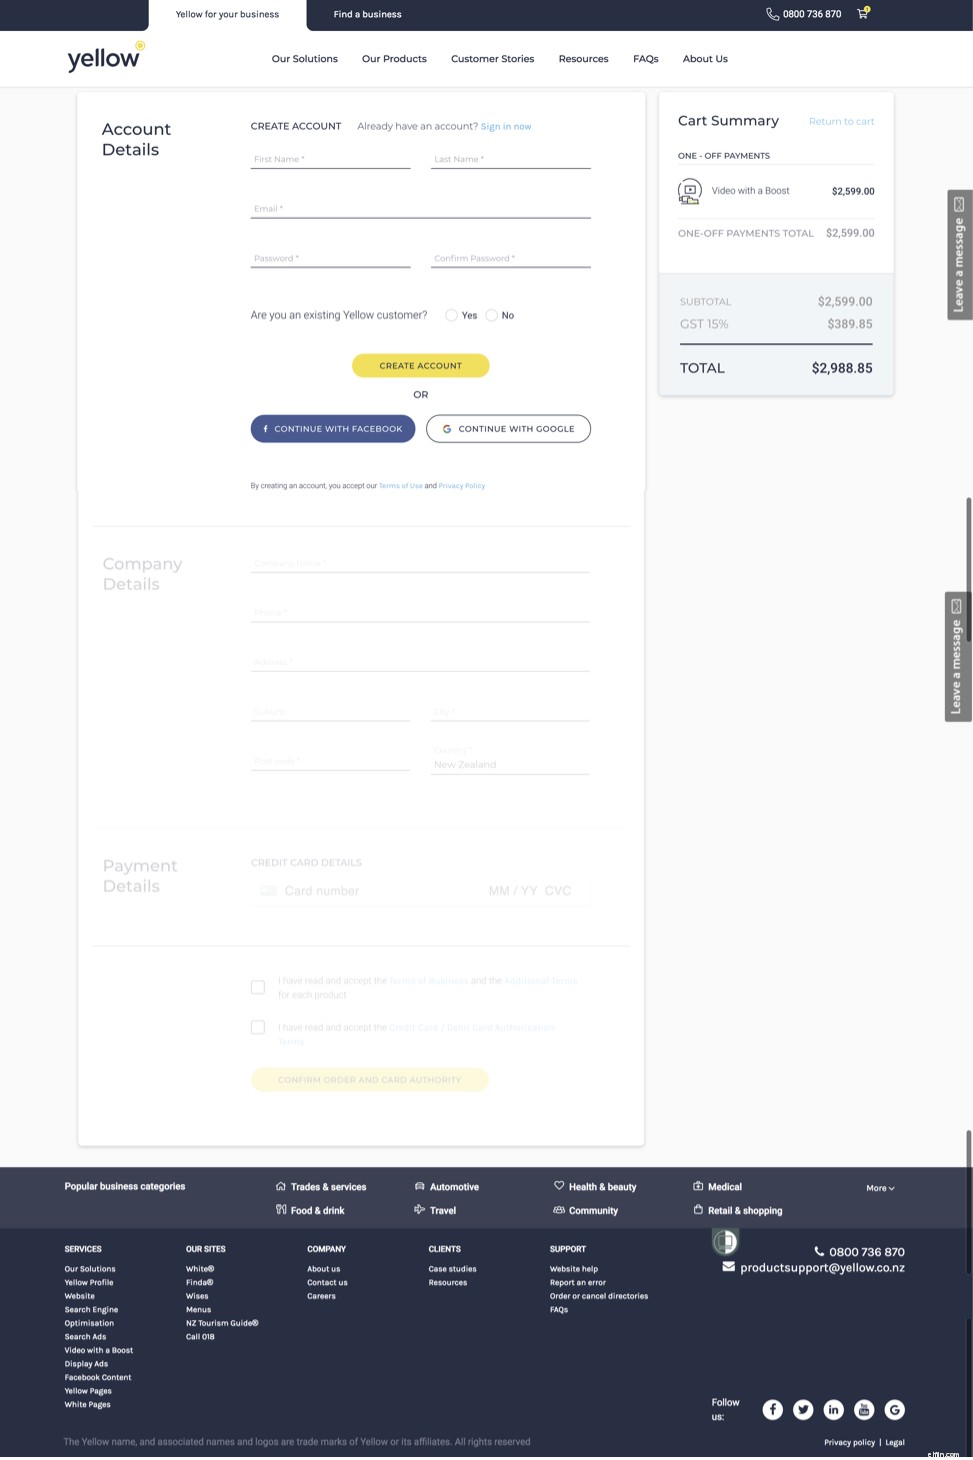973x1460 pixels.
Task: Select the Travel category icon
Action: (420, 1210)
